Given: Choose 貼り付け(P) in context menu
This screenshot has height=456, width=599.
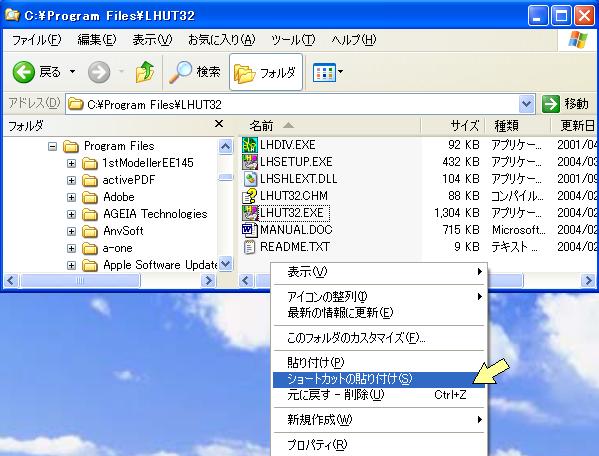Looking at the screenshot, I should click(x=379, y=362).
